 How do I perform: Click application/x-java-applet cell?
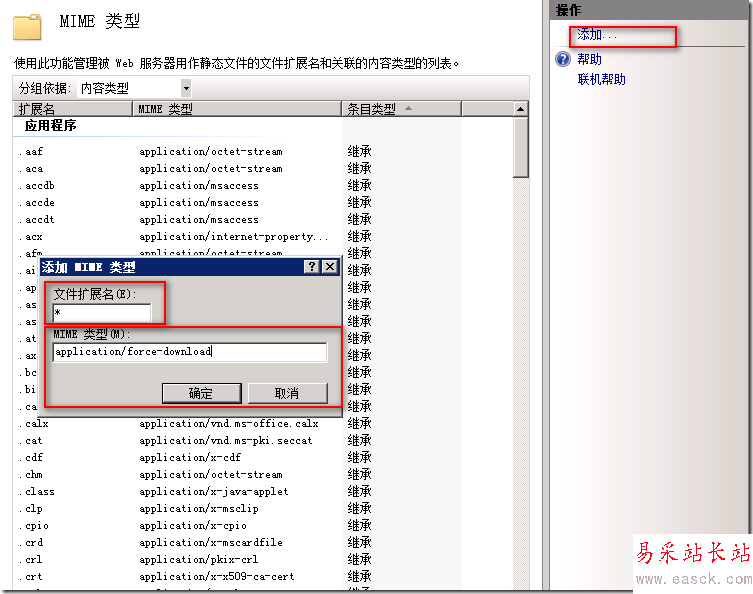pyautogui.click(x=214, y=492)
